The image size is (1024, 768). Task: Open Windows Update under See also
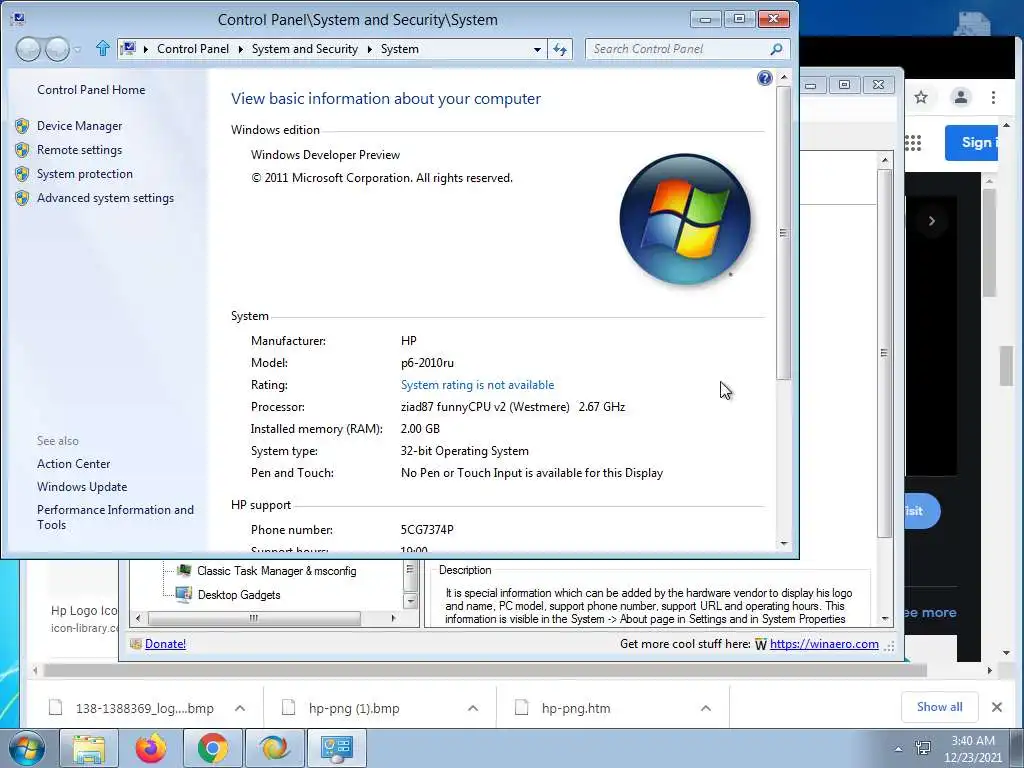(x=82, y=487)
